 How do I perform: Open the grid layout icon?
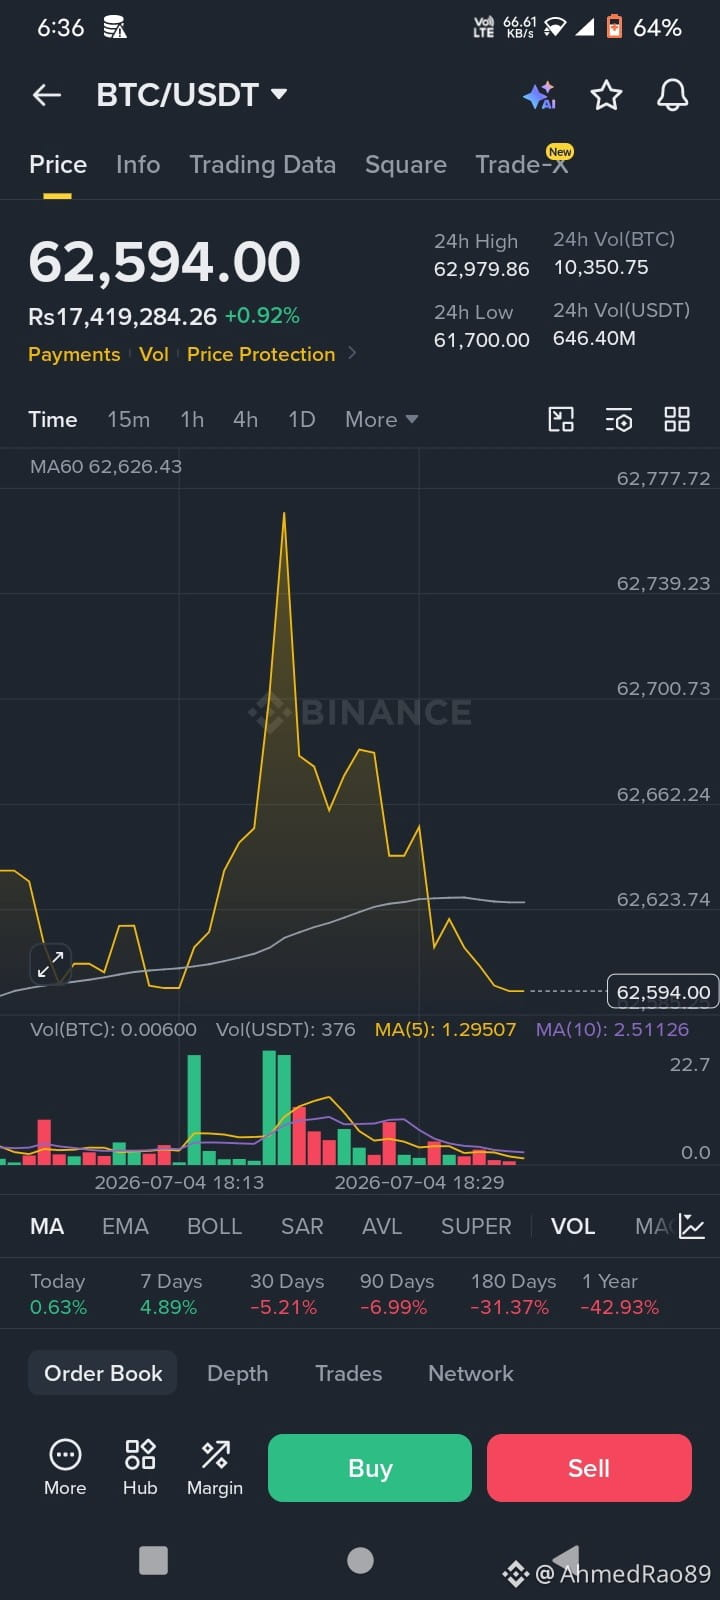click(677, 419)
